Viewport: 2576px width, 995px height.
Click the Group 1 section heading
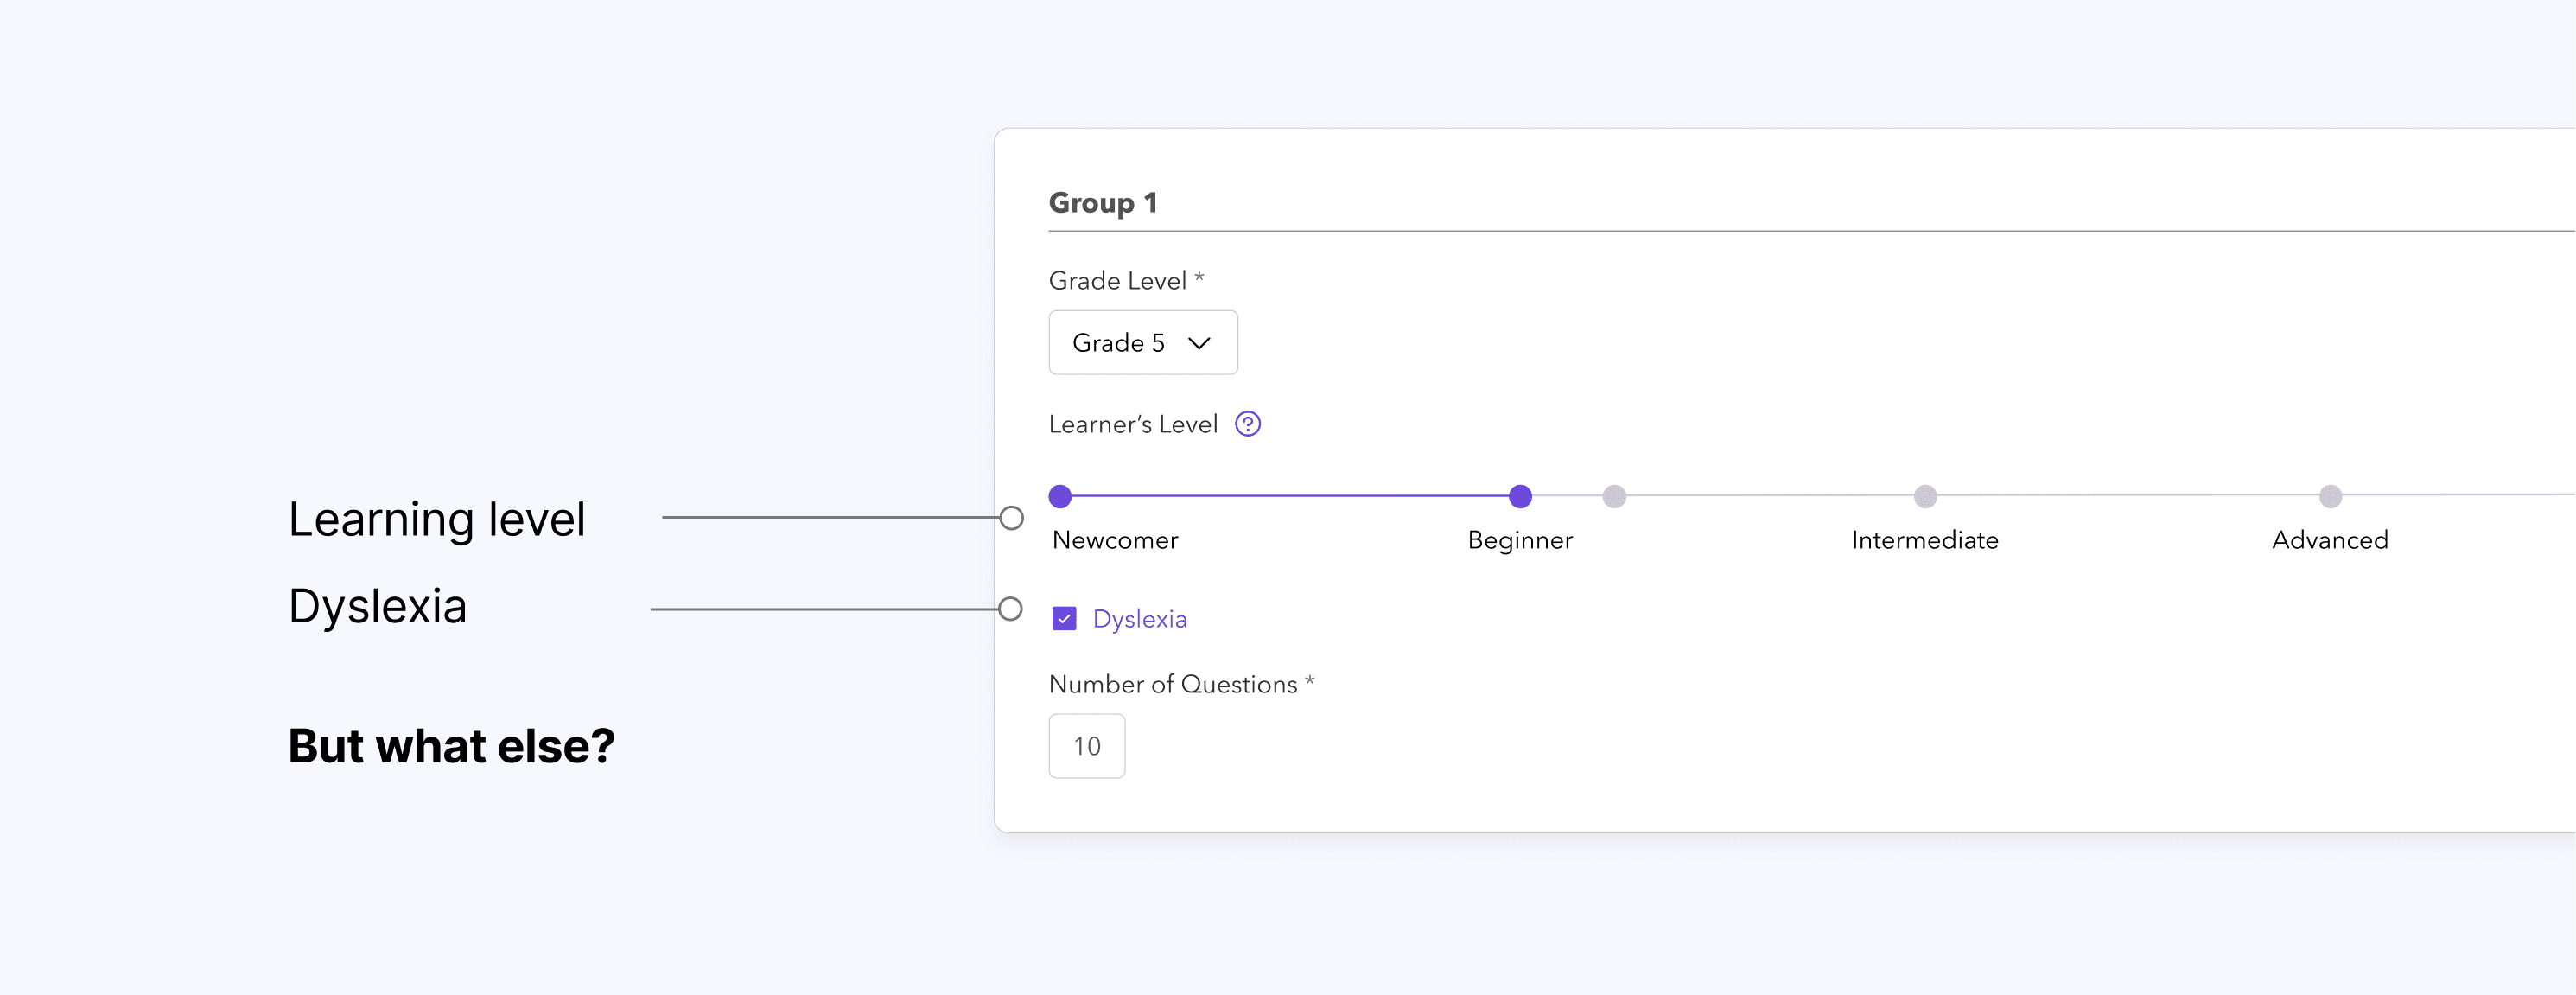(1102, 203)
